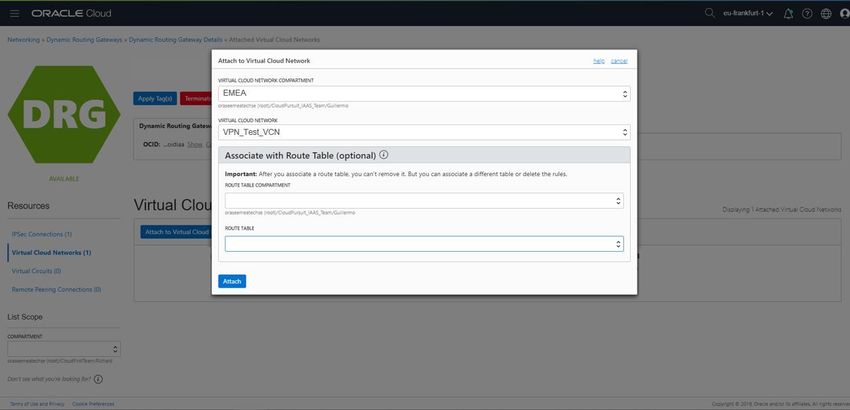Click the help link in the dialog header
Viewport: 850px width, 410px height.
tap(599, 61)
